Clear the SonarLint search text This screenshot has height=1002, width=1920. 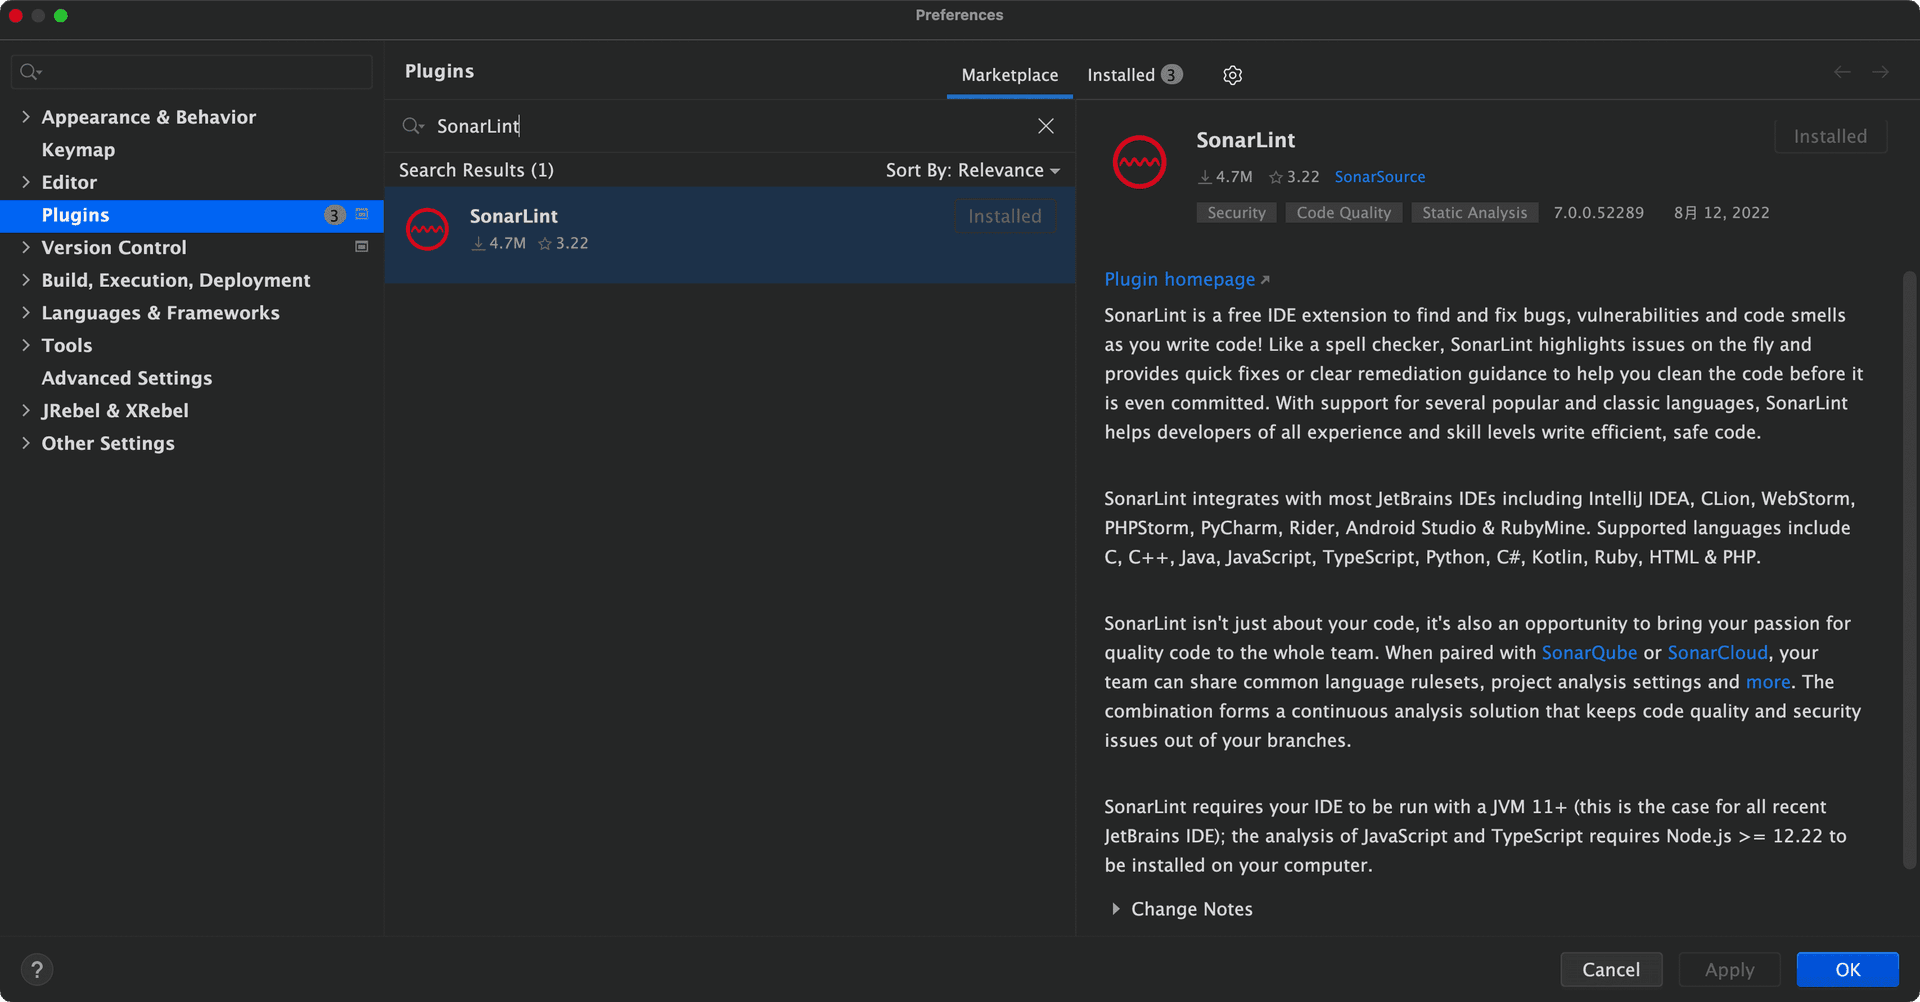coord(1045,126)
